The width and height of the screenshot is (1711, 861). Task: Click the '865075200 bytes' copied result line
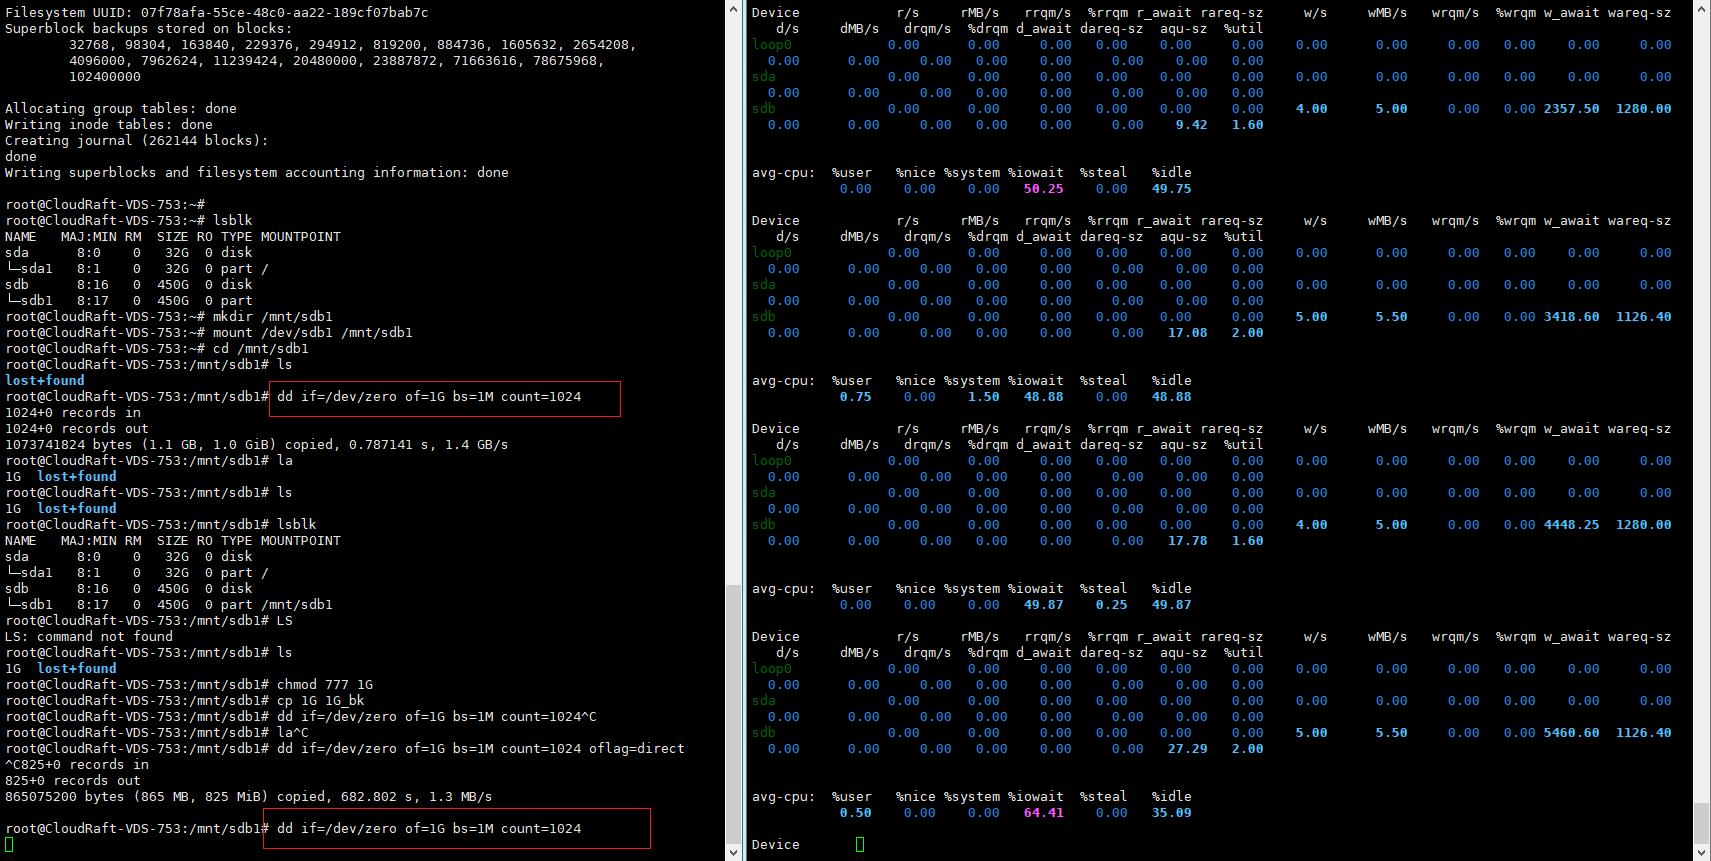tap(249, 797)
